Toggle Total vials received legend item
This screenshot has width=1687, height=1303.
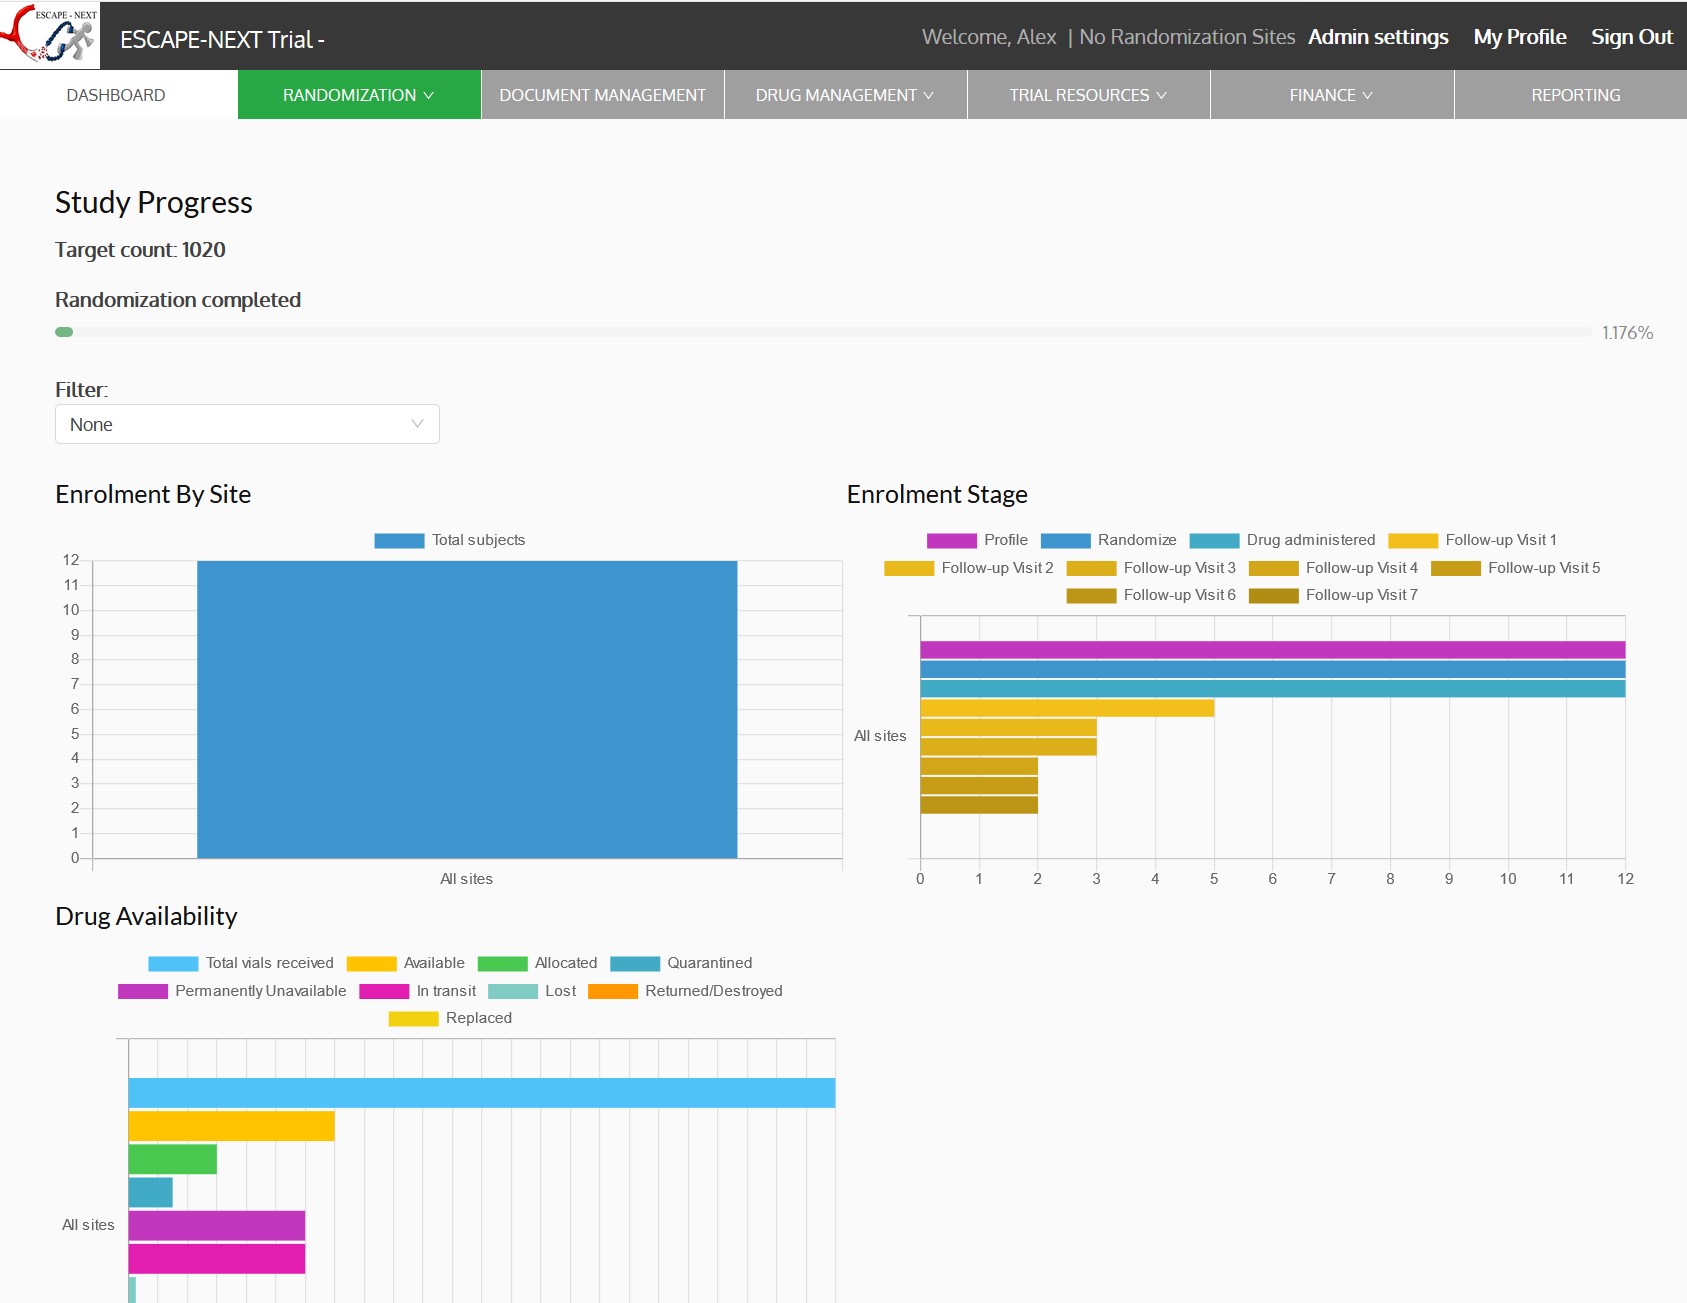173,964
